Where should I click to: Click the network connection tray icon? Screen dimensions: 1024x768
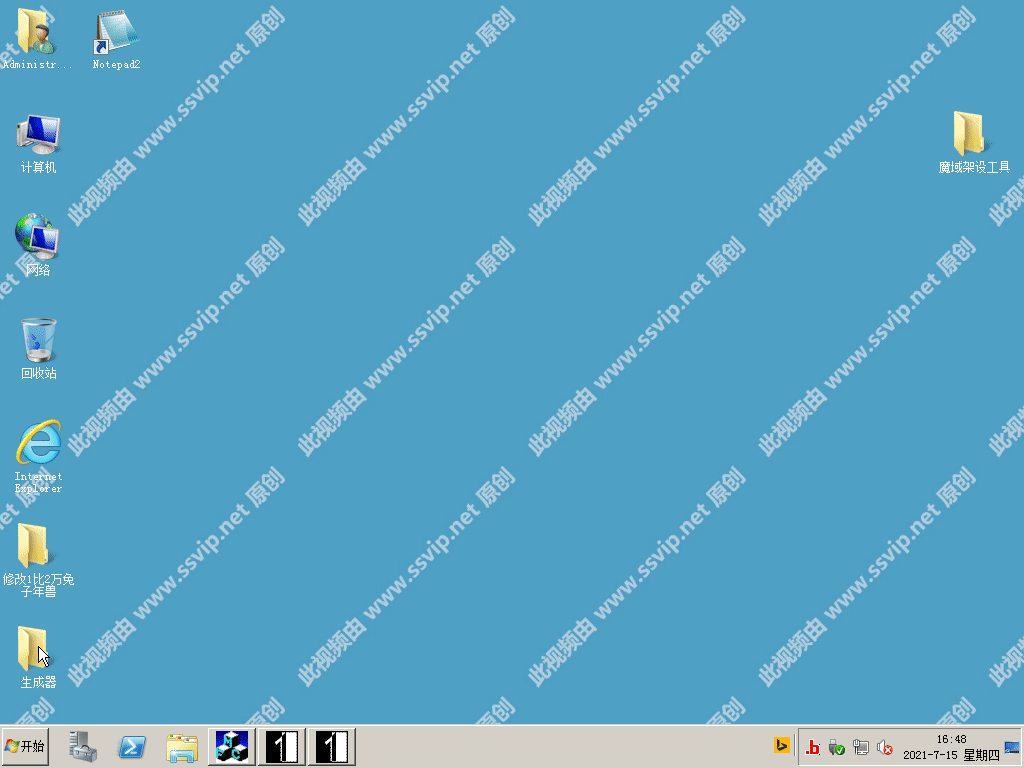(861, 746)
